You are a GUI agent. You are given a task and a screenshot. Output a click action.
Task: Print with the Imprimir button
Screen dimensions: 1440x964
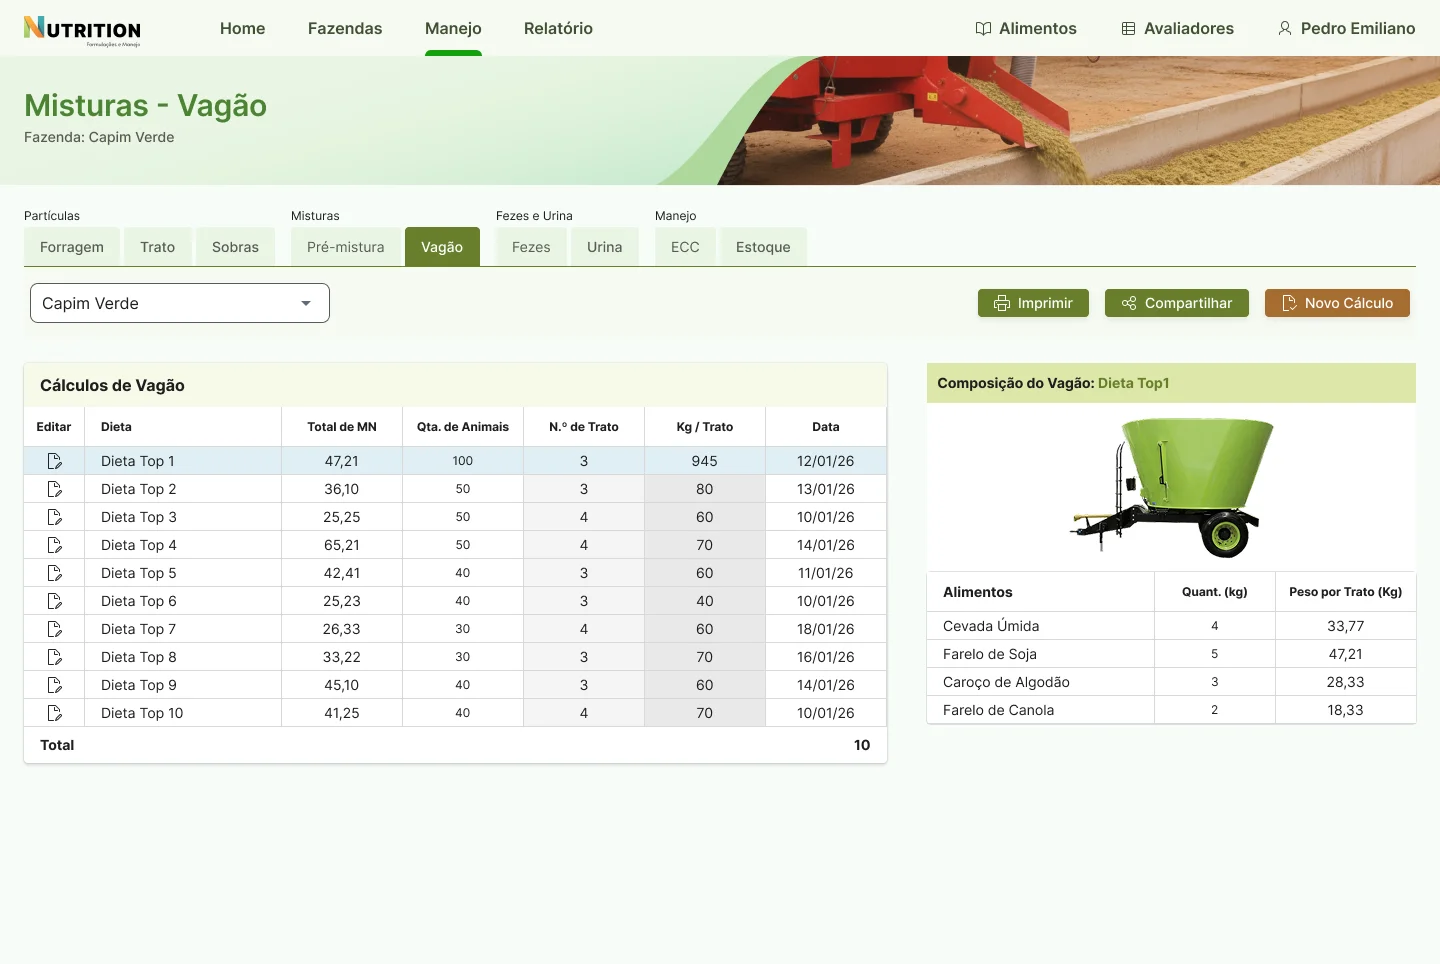[x=1033, y=303]
